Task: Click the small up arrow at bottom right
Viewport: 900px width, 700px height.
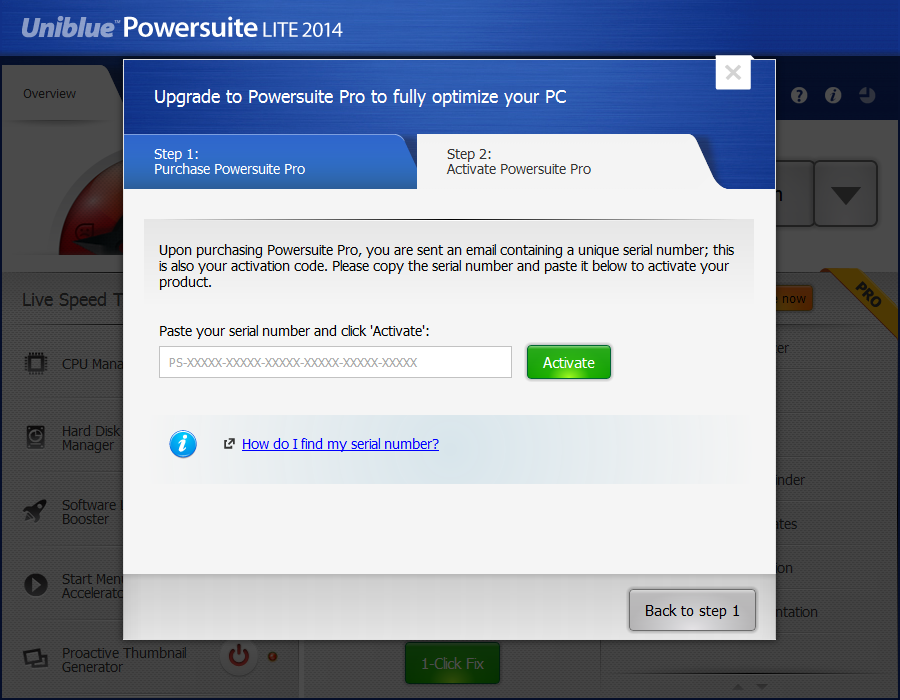Action: pyautogui.click(x=738, y=686)
